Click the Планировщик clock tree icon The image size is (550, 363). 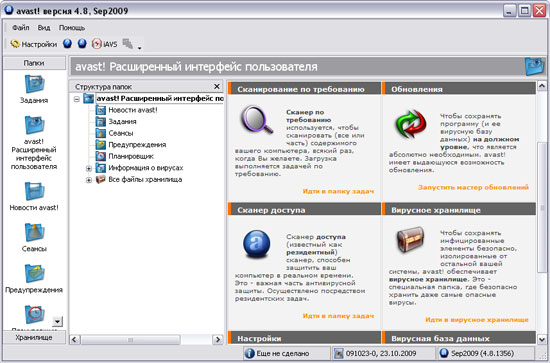[x=101, y=156]
